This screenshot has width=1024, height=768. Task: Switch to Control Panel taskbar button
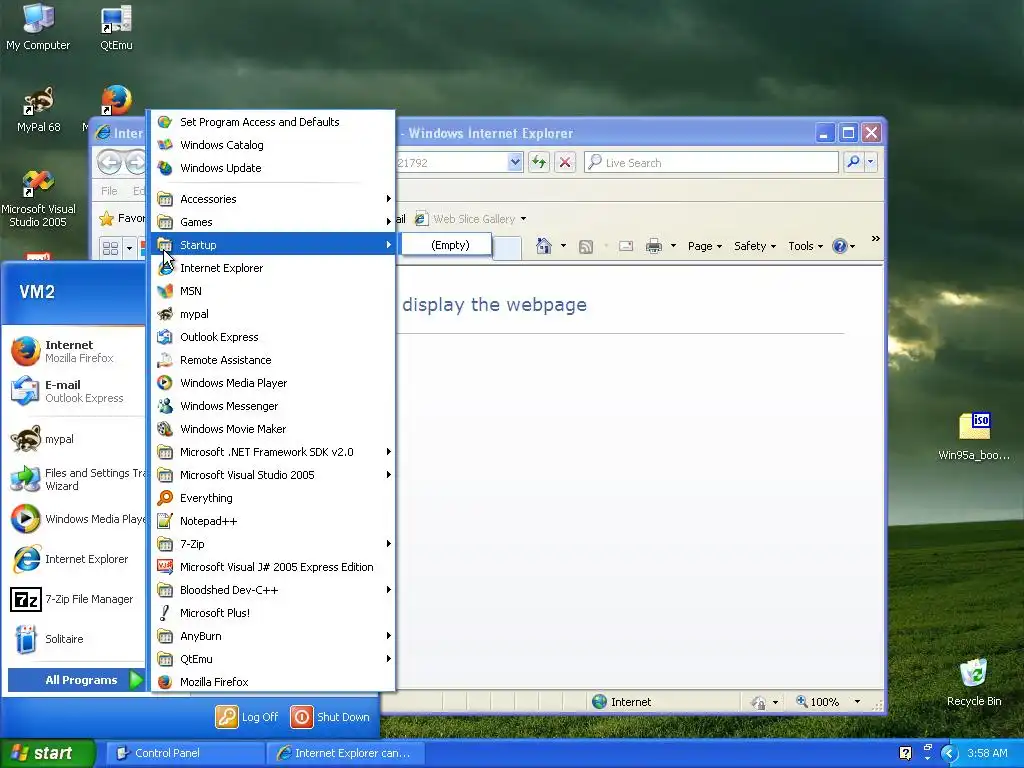(184, 753)
